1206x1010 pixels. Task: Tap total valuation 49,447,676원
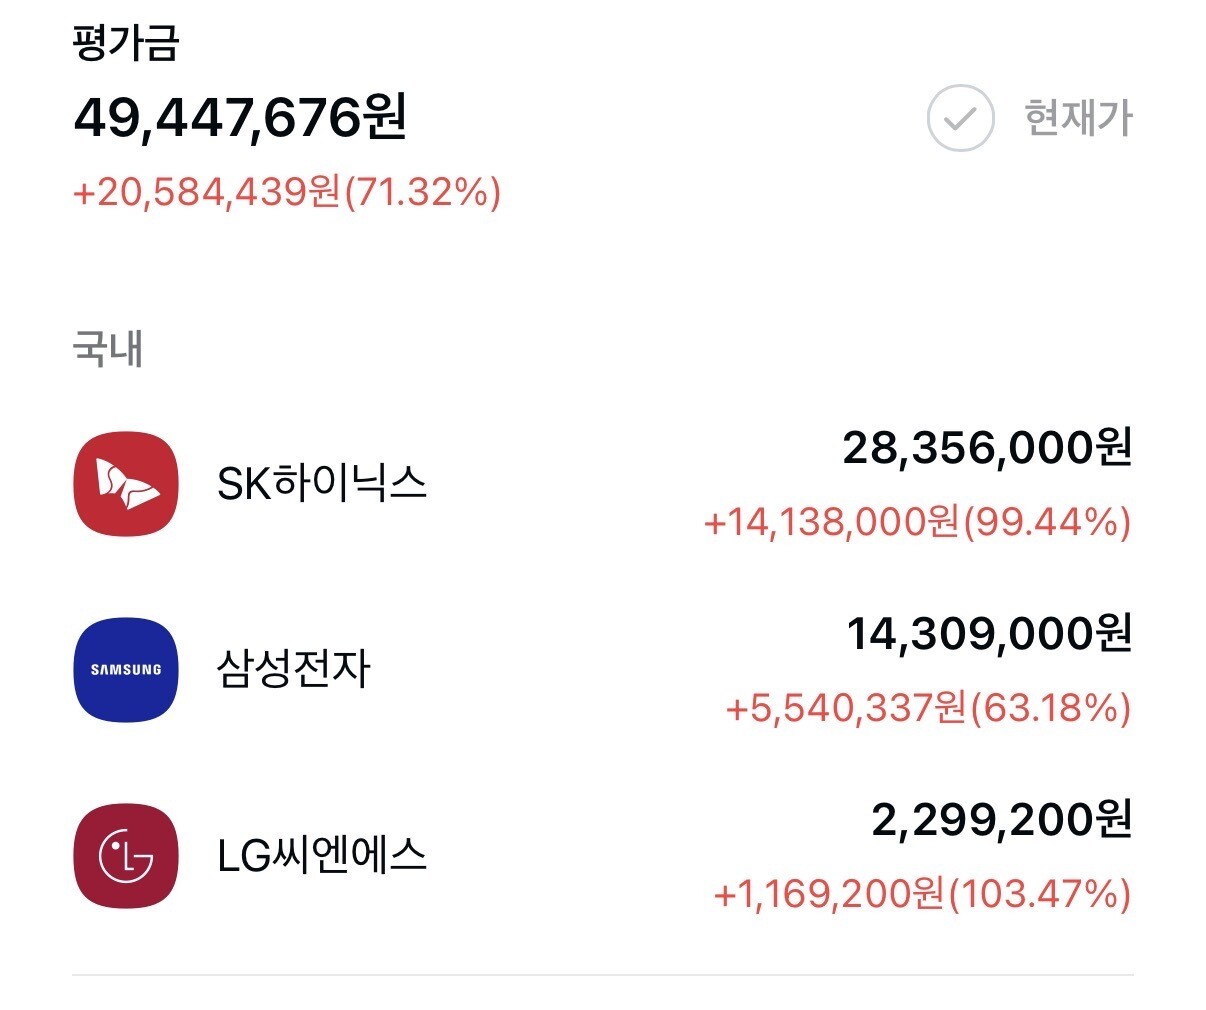coord(240,119)
